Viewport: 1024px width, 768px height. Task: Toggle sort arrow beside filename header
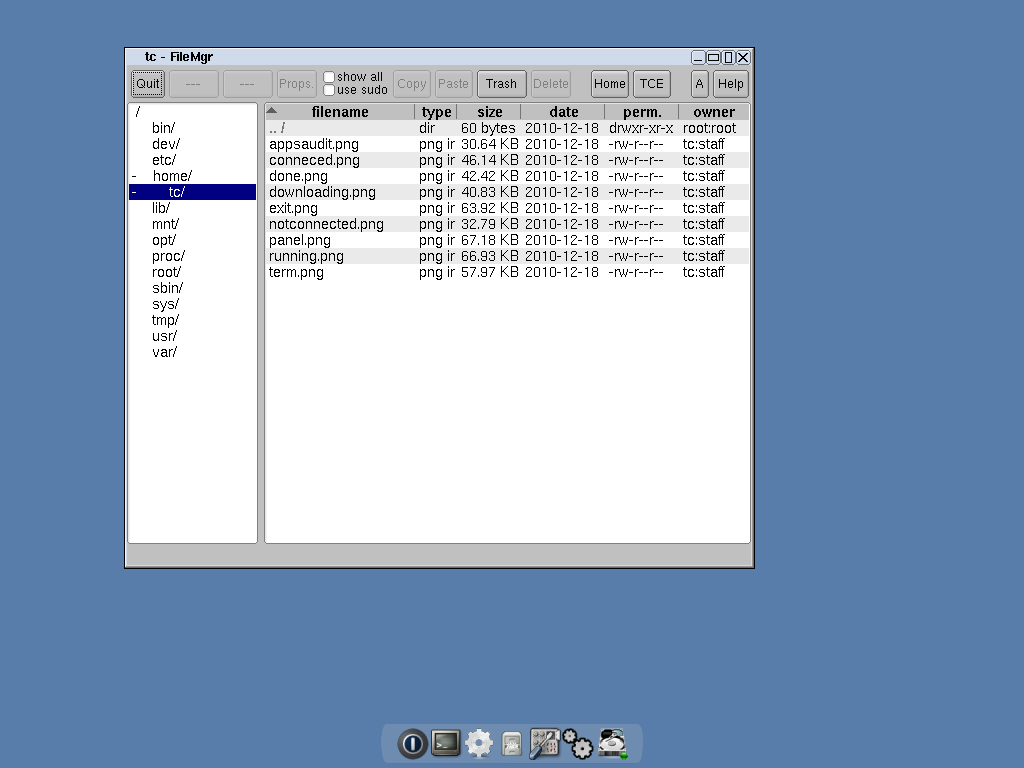(x=272, y=111)
